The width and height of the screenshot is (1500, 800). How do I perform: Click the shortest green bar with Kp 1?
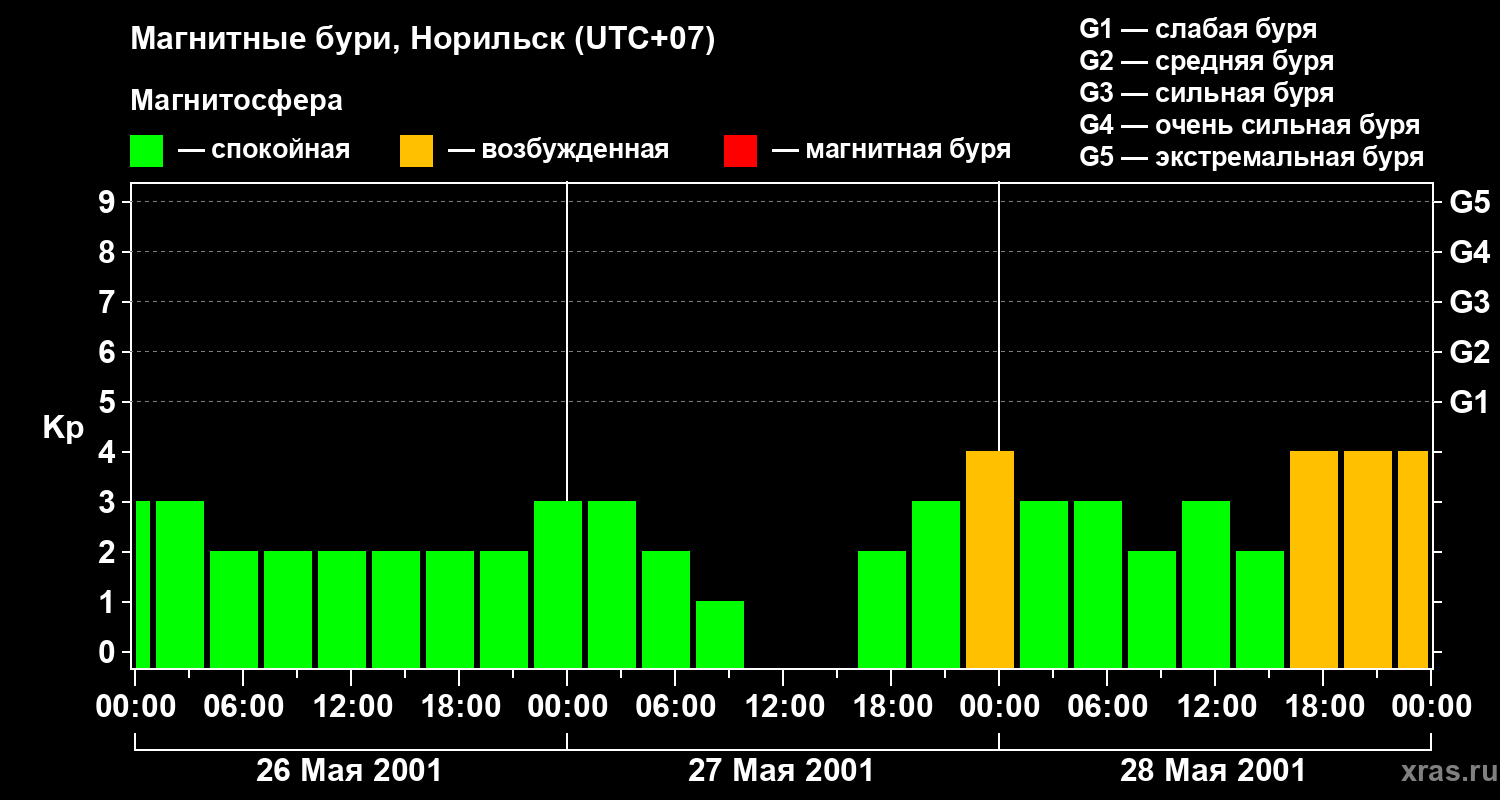pos(720,634)
